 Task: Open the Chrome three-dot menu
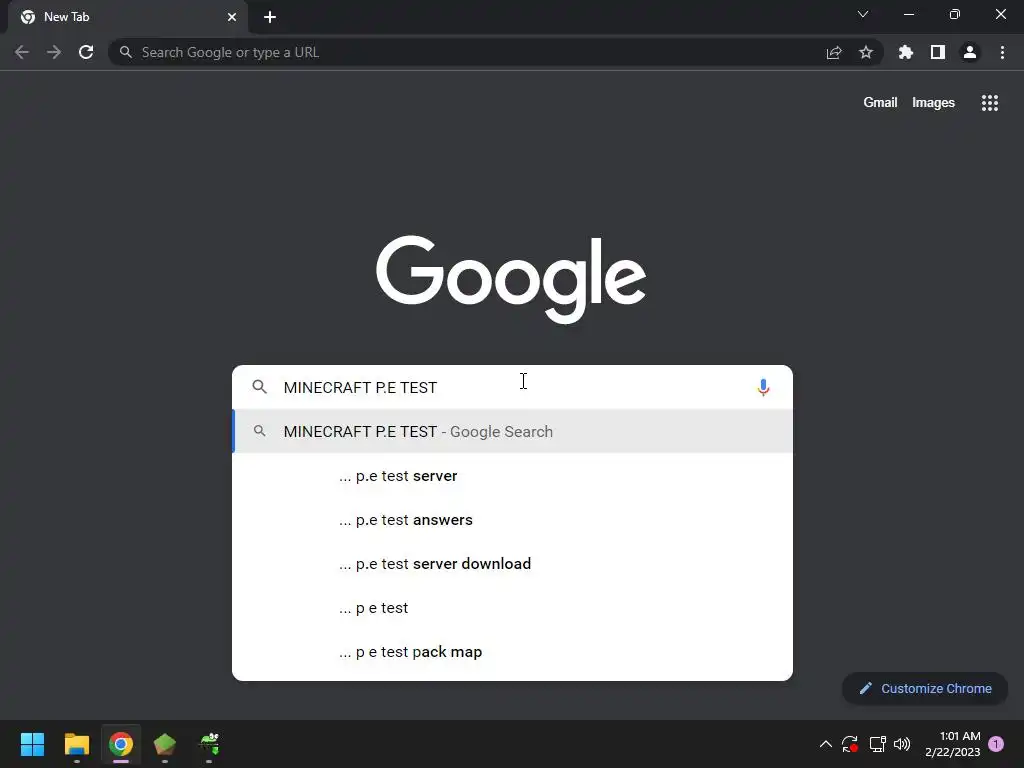click(1002, 52)
